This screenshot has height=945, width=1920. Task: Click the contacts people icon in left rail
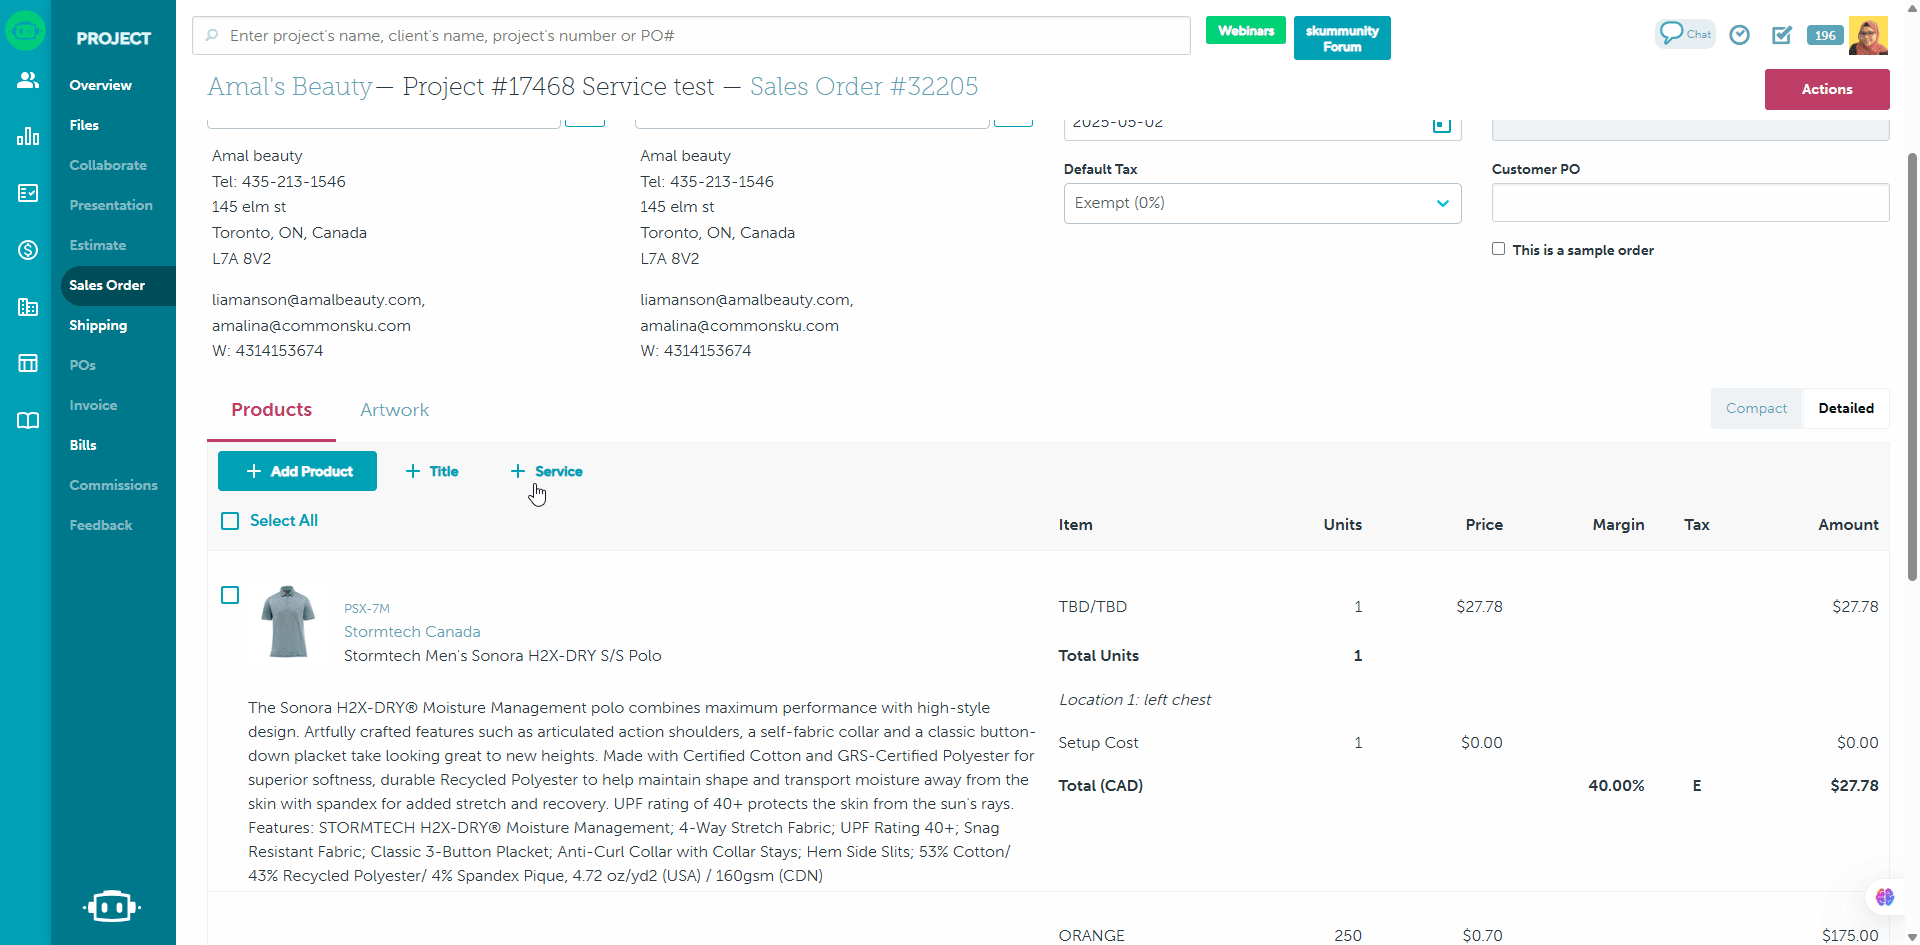point(27,80)
